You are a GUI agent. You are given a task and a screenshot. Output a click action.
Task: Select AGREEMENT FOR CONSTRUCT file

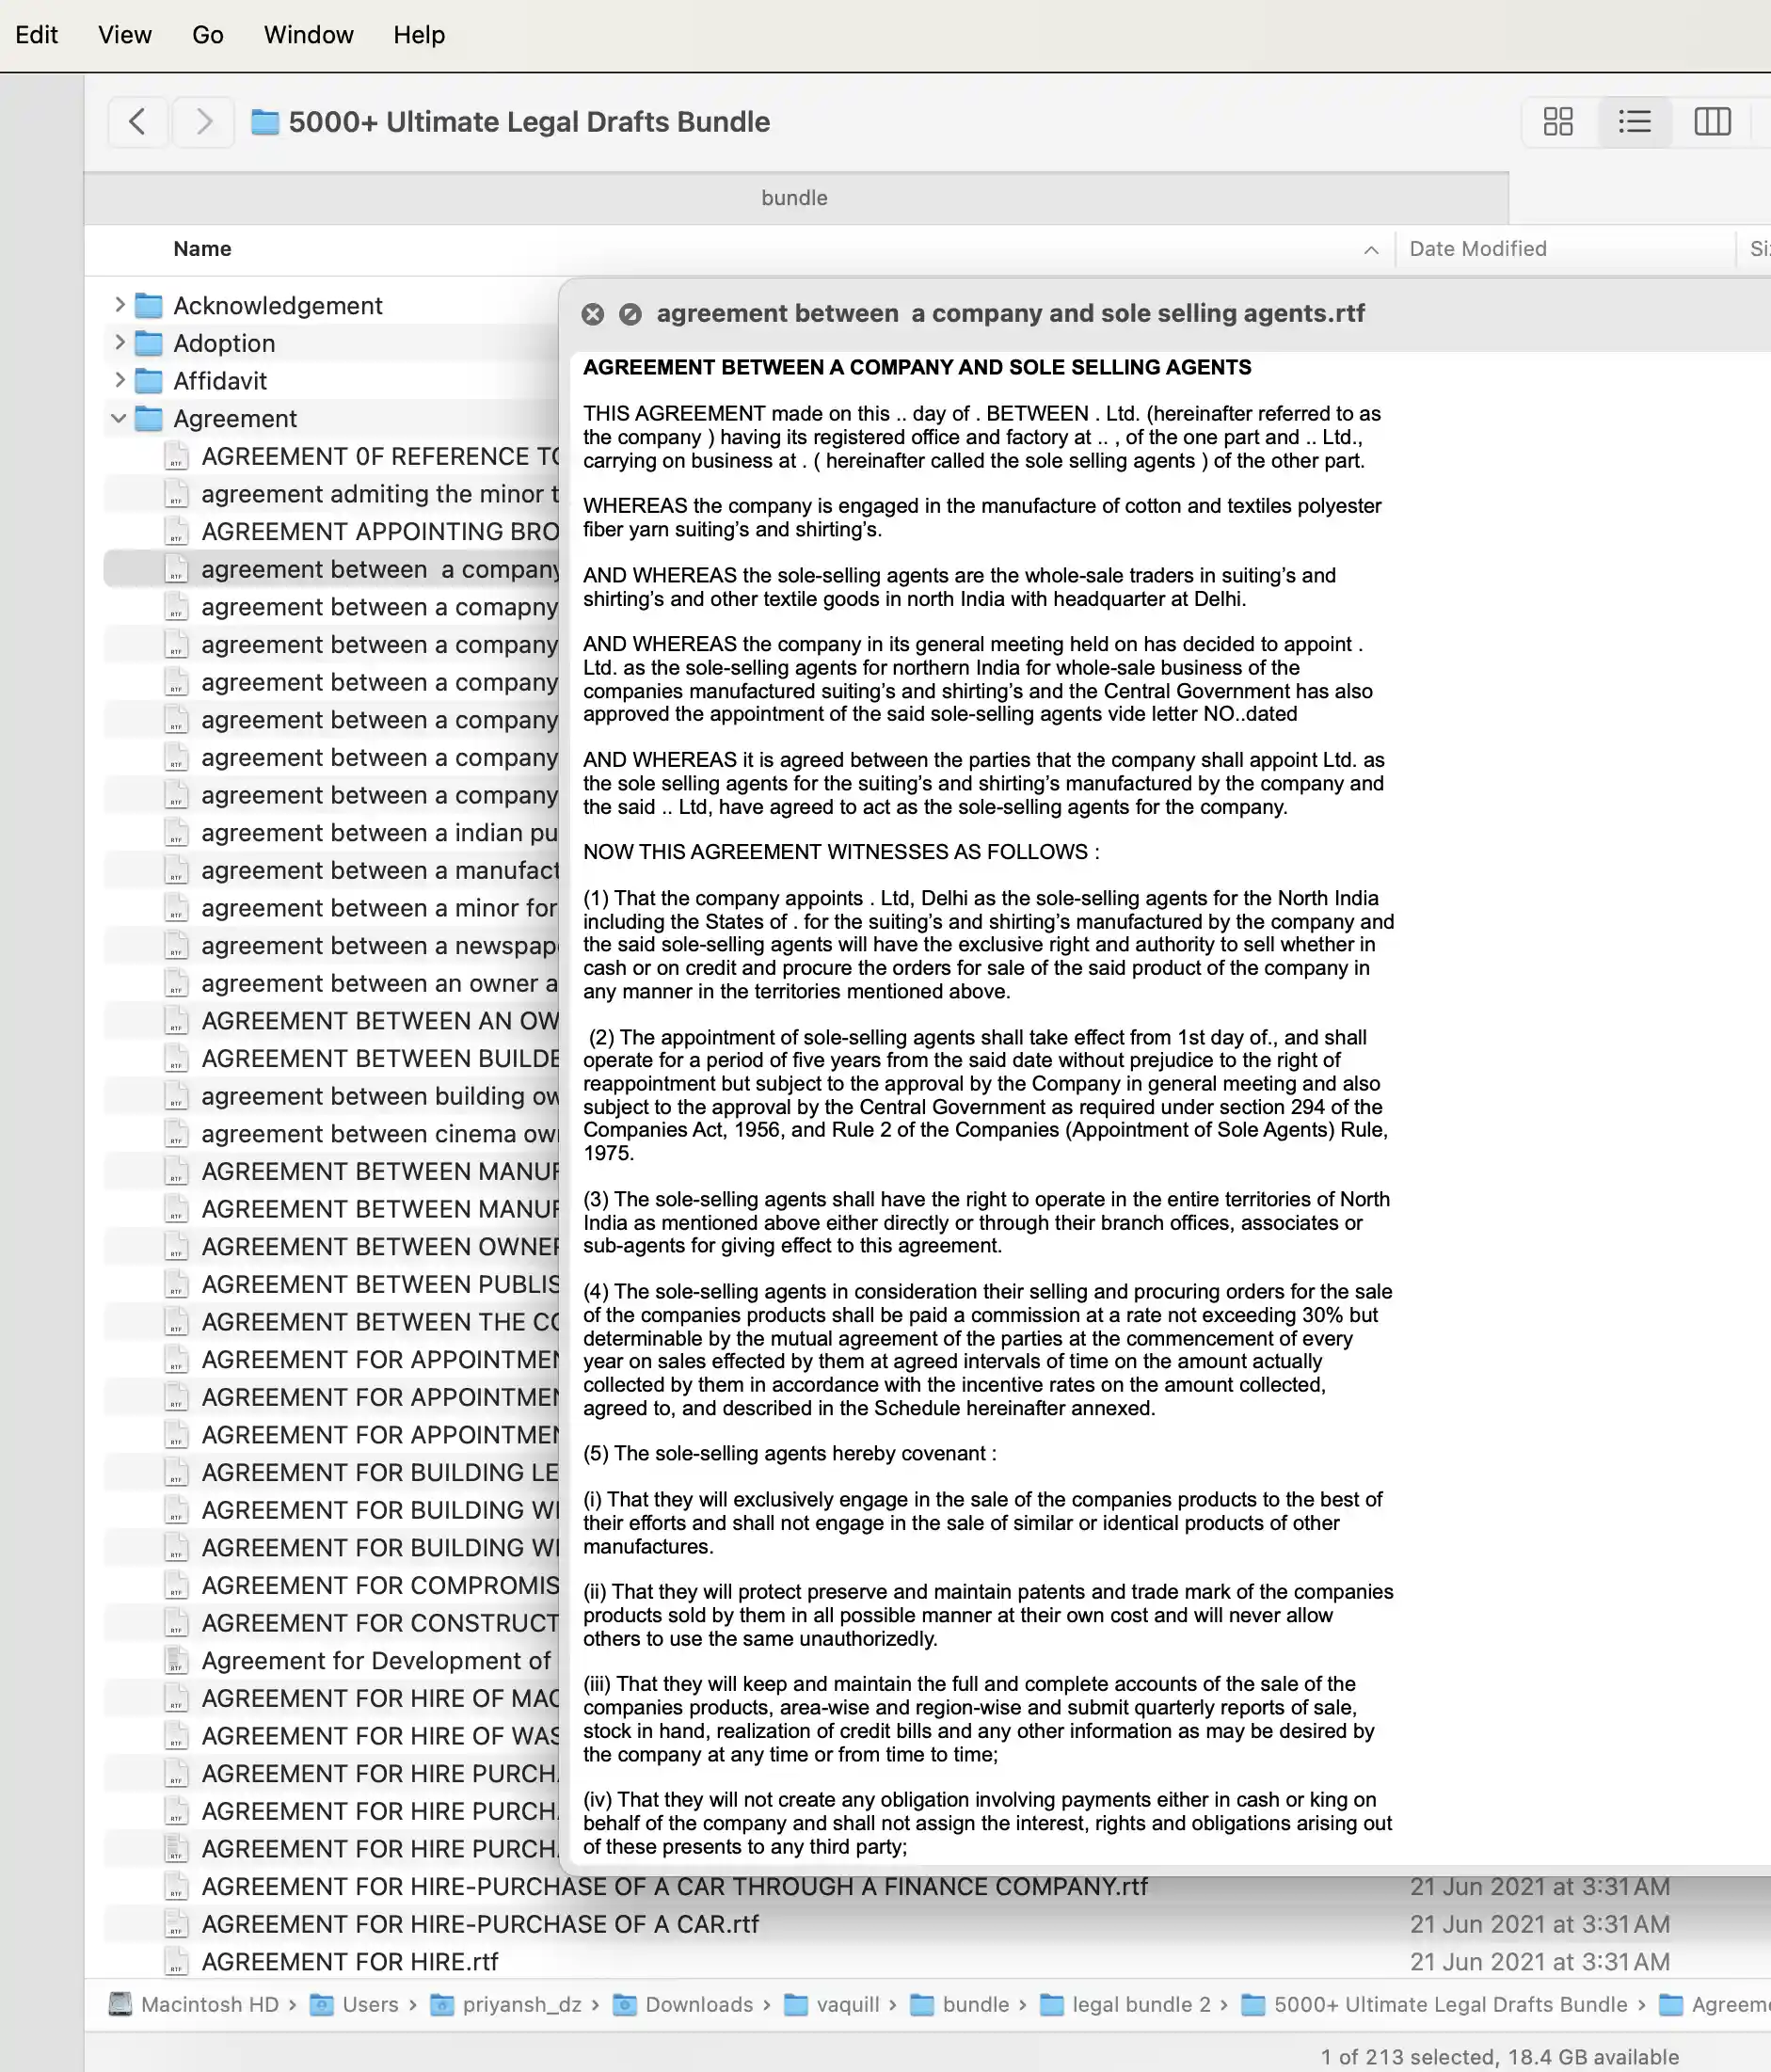pos(380,1623)
